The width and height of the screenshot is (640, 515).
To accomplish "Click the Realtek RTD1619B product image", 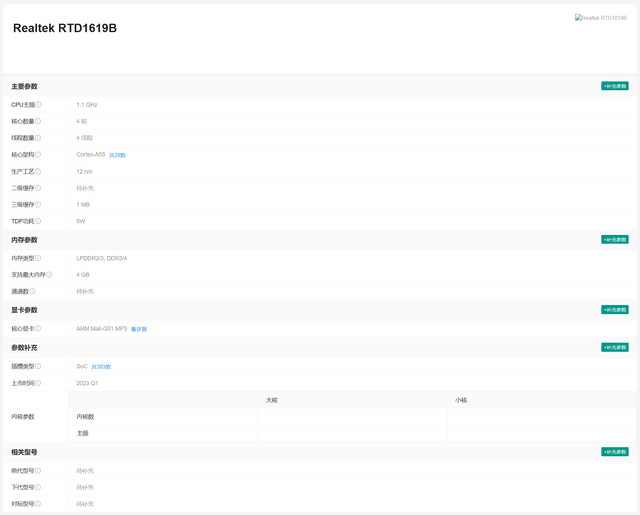I will (601, 18).
